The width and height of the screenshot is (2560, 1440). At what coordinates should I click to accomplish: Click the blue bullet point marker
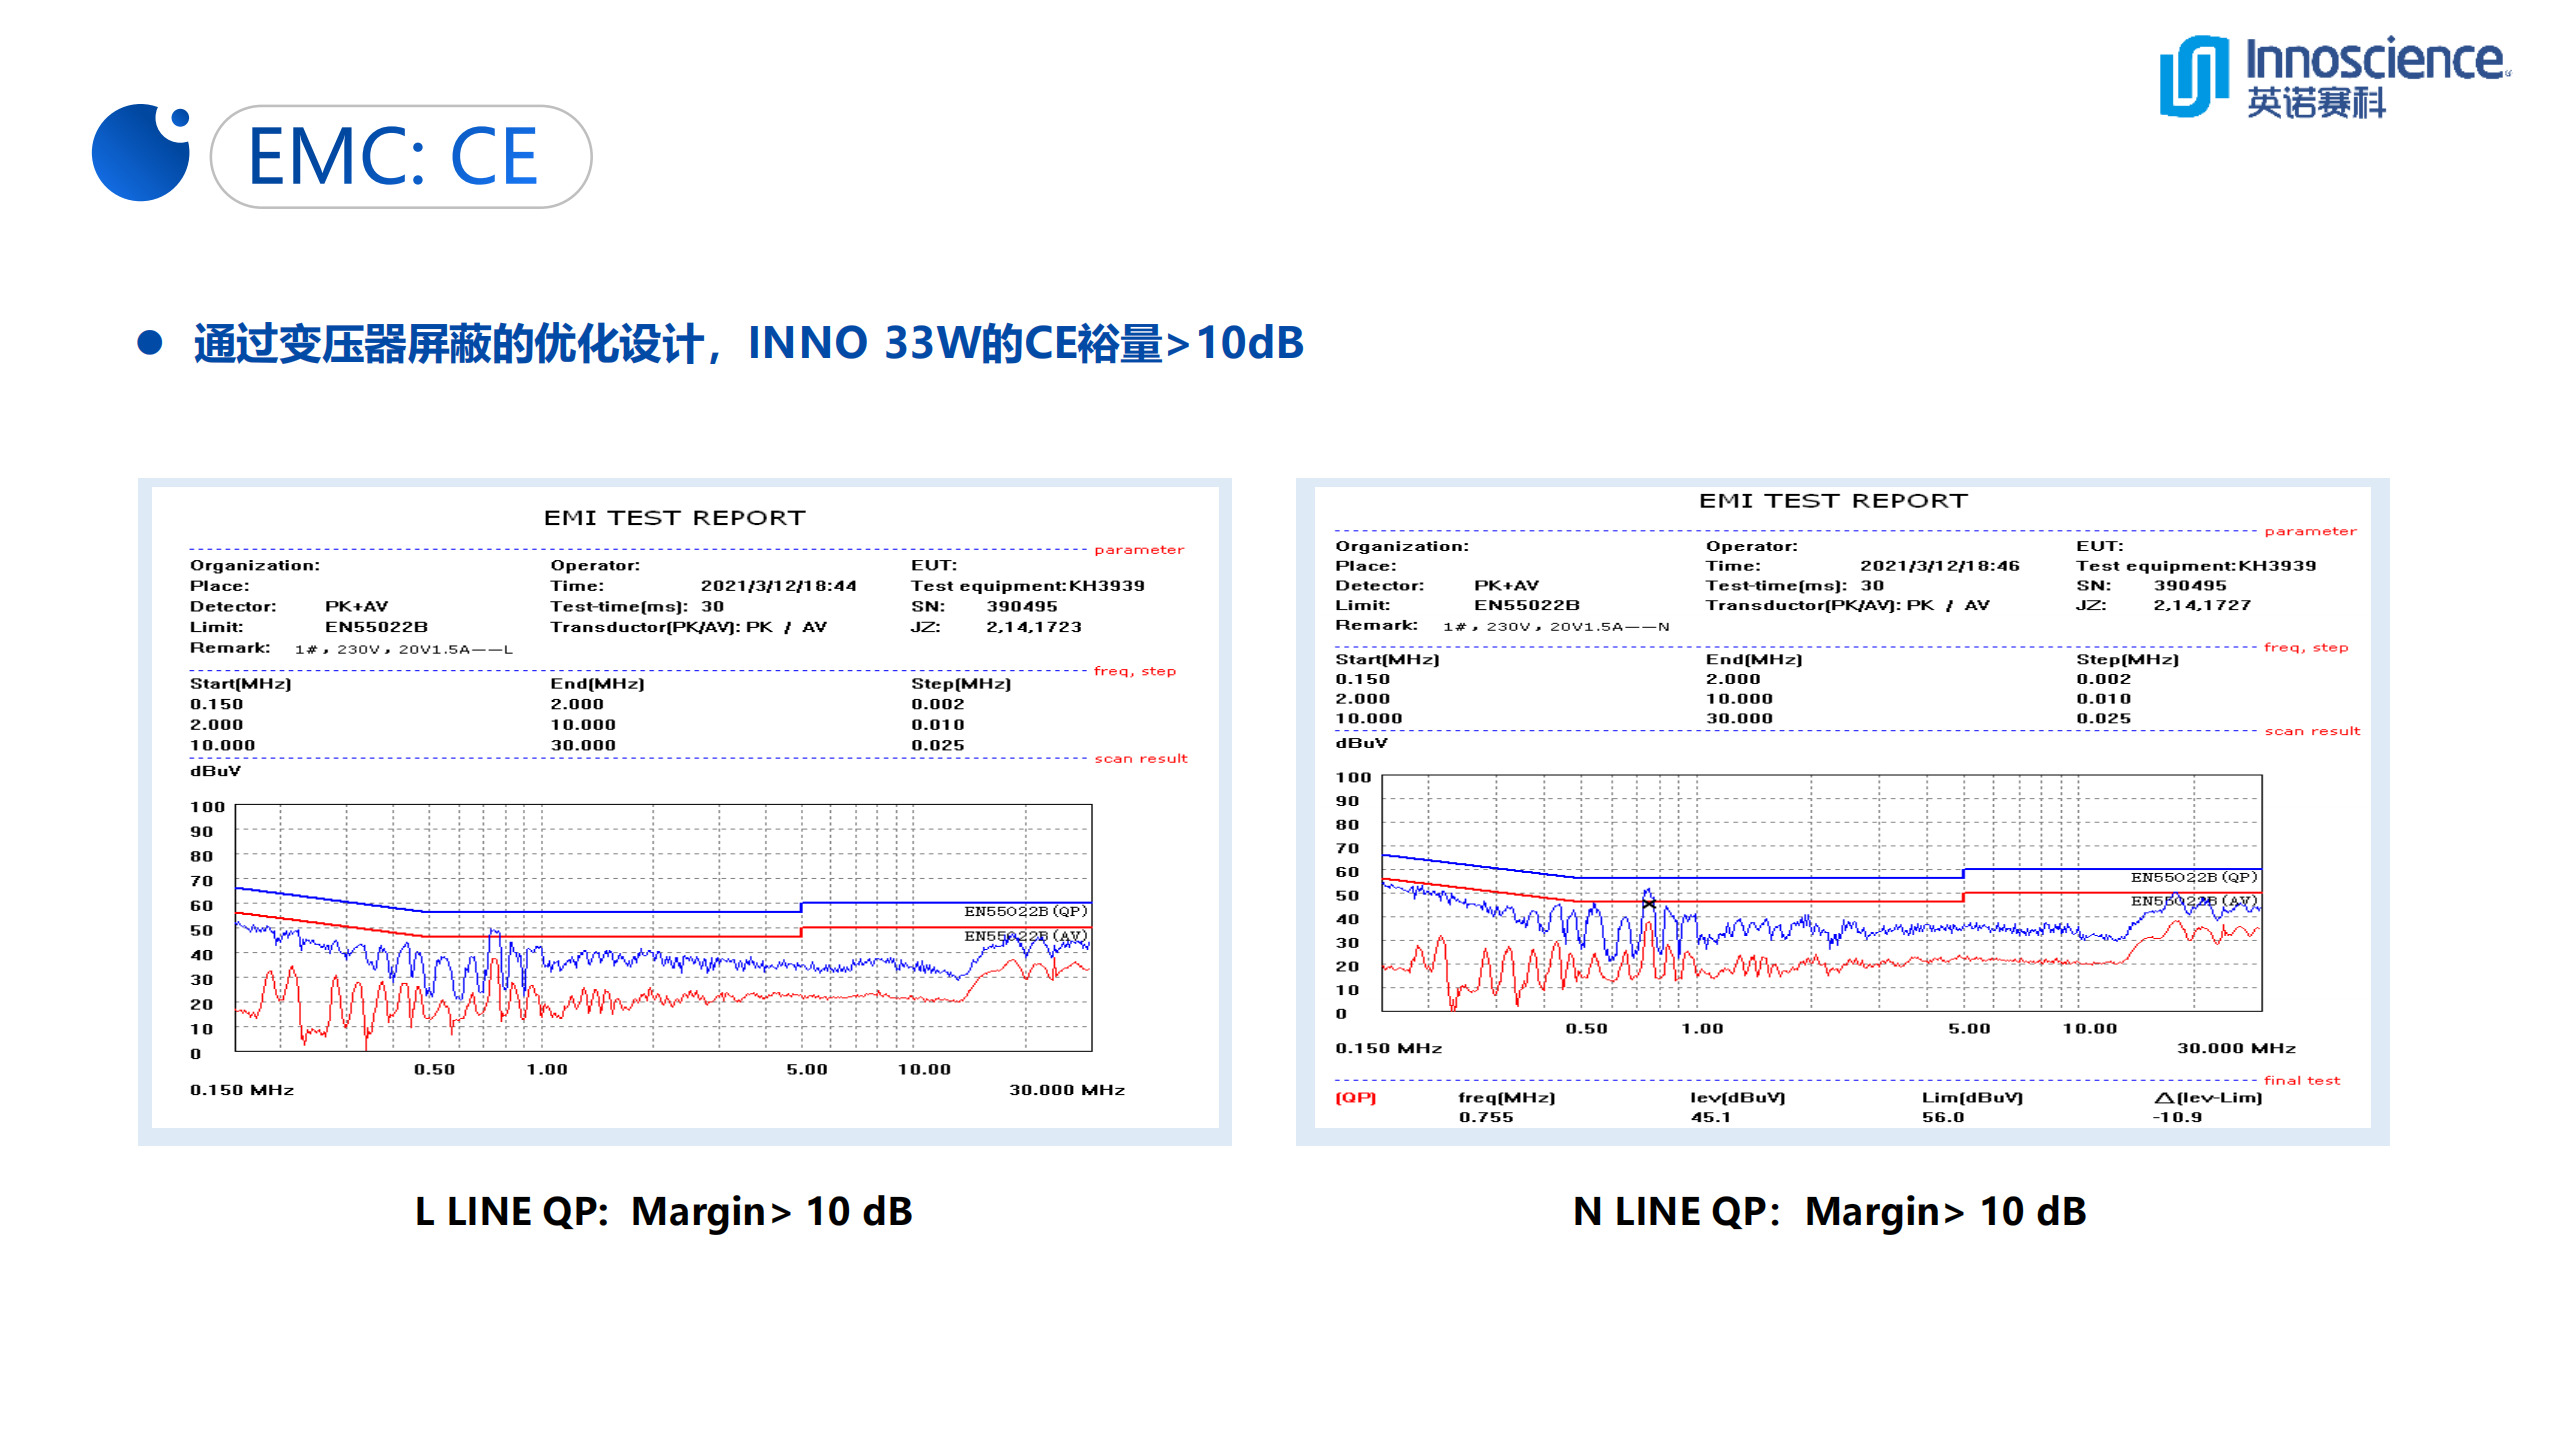150,343
